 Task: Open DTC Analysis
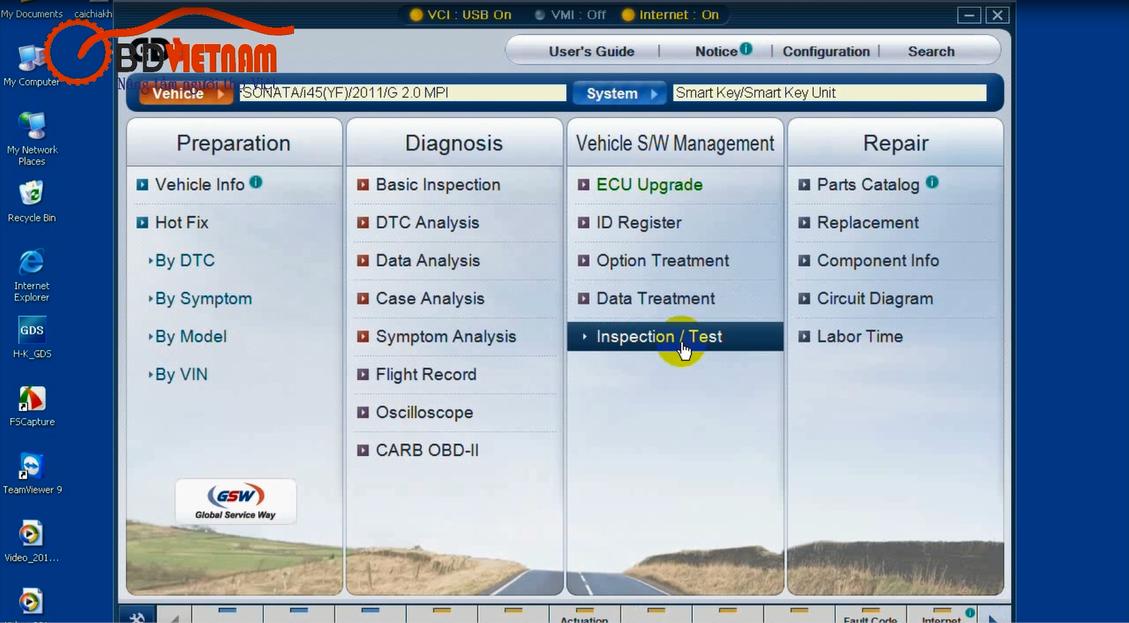click(x=427, y=223)
